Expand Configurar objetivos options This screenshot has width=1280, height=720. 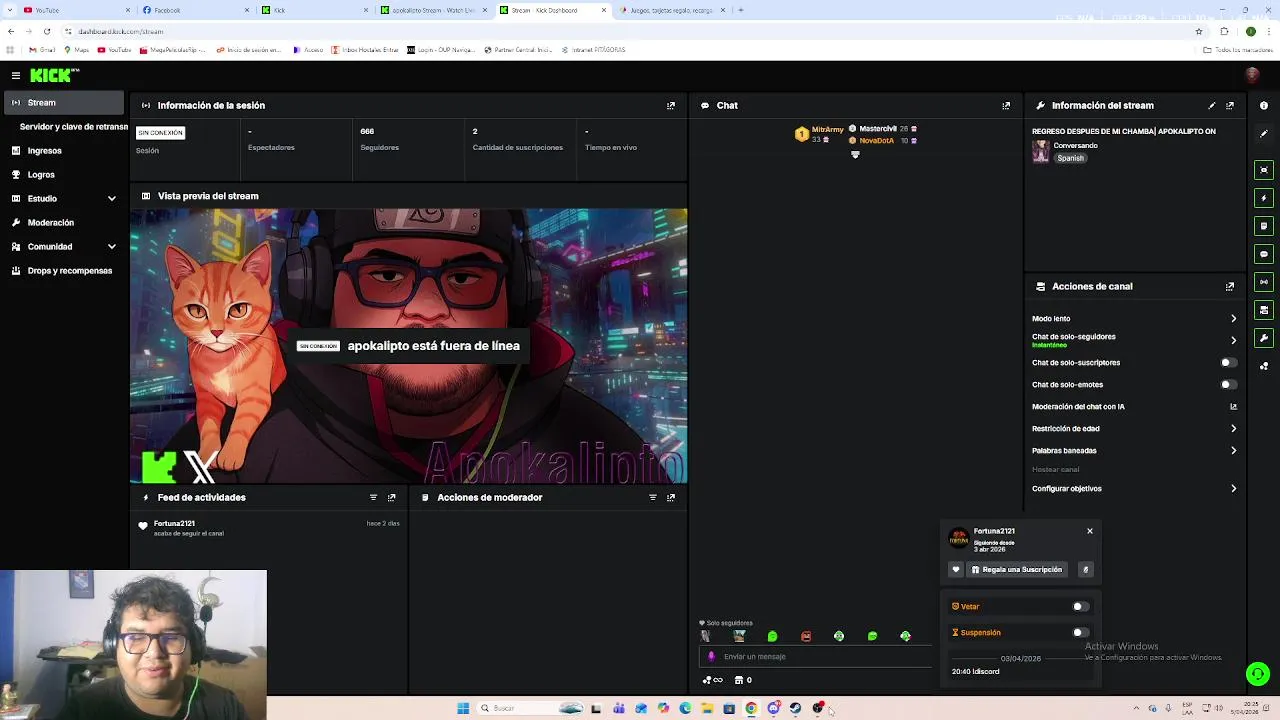[1233, 489]
